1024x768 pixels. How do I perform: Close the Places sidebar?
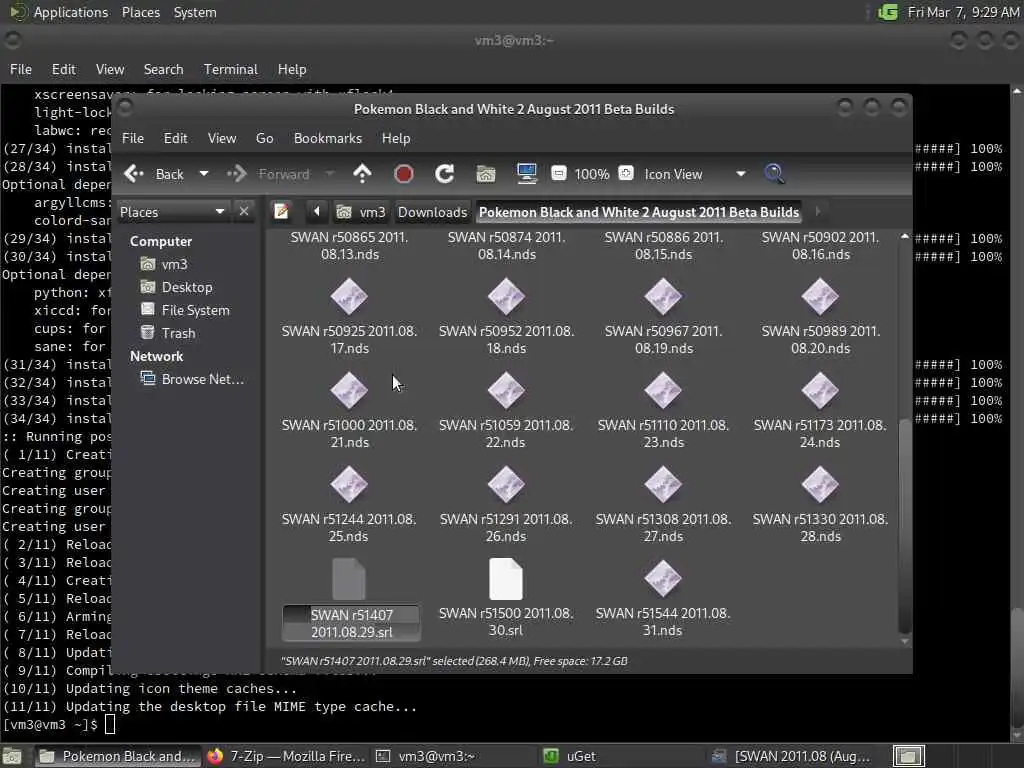244,212
